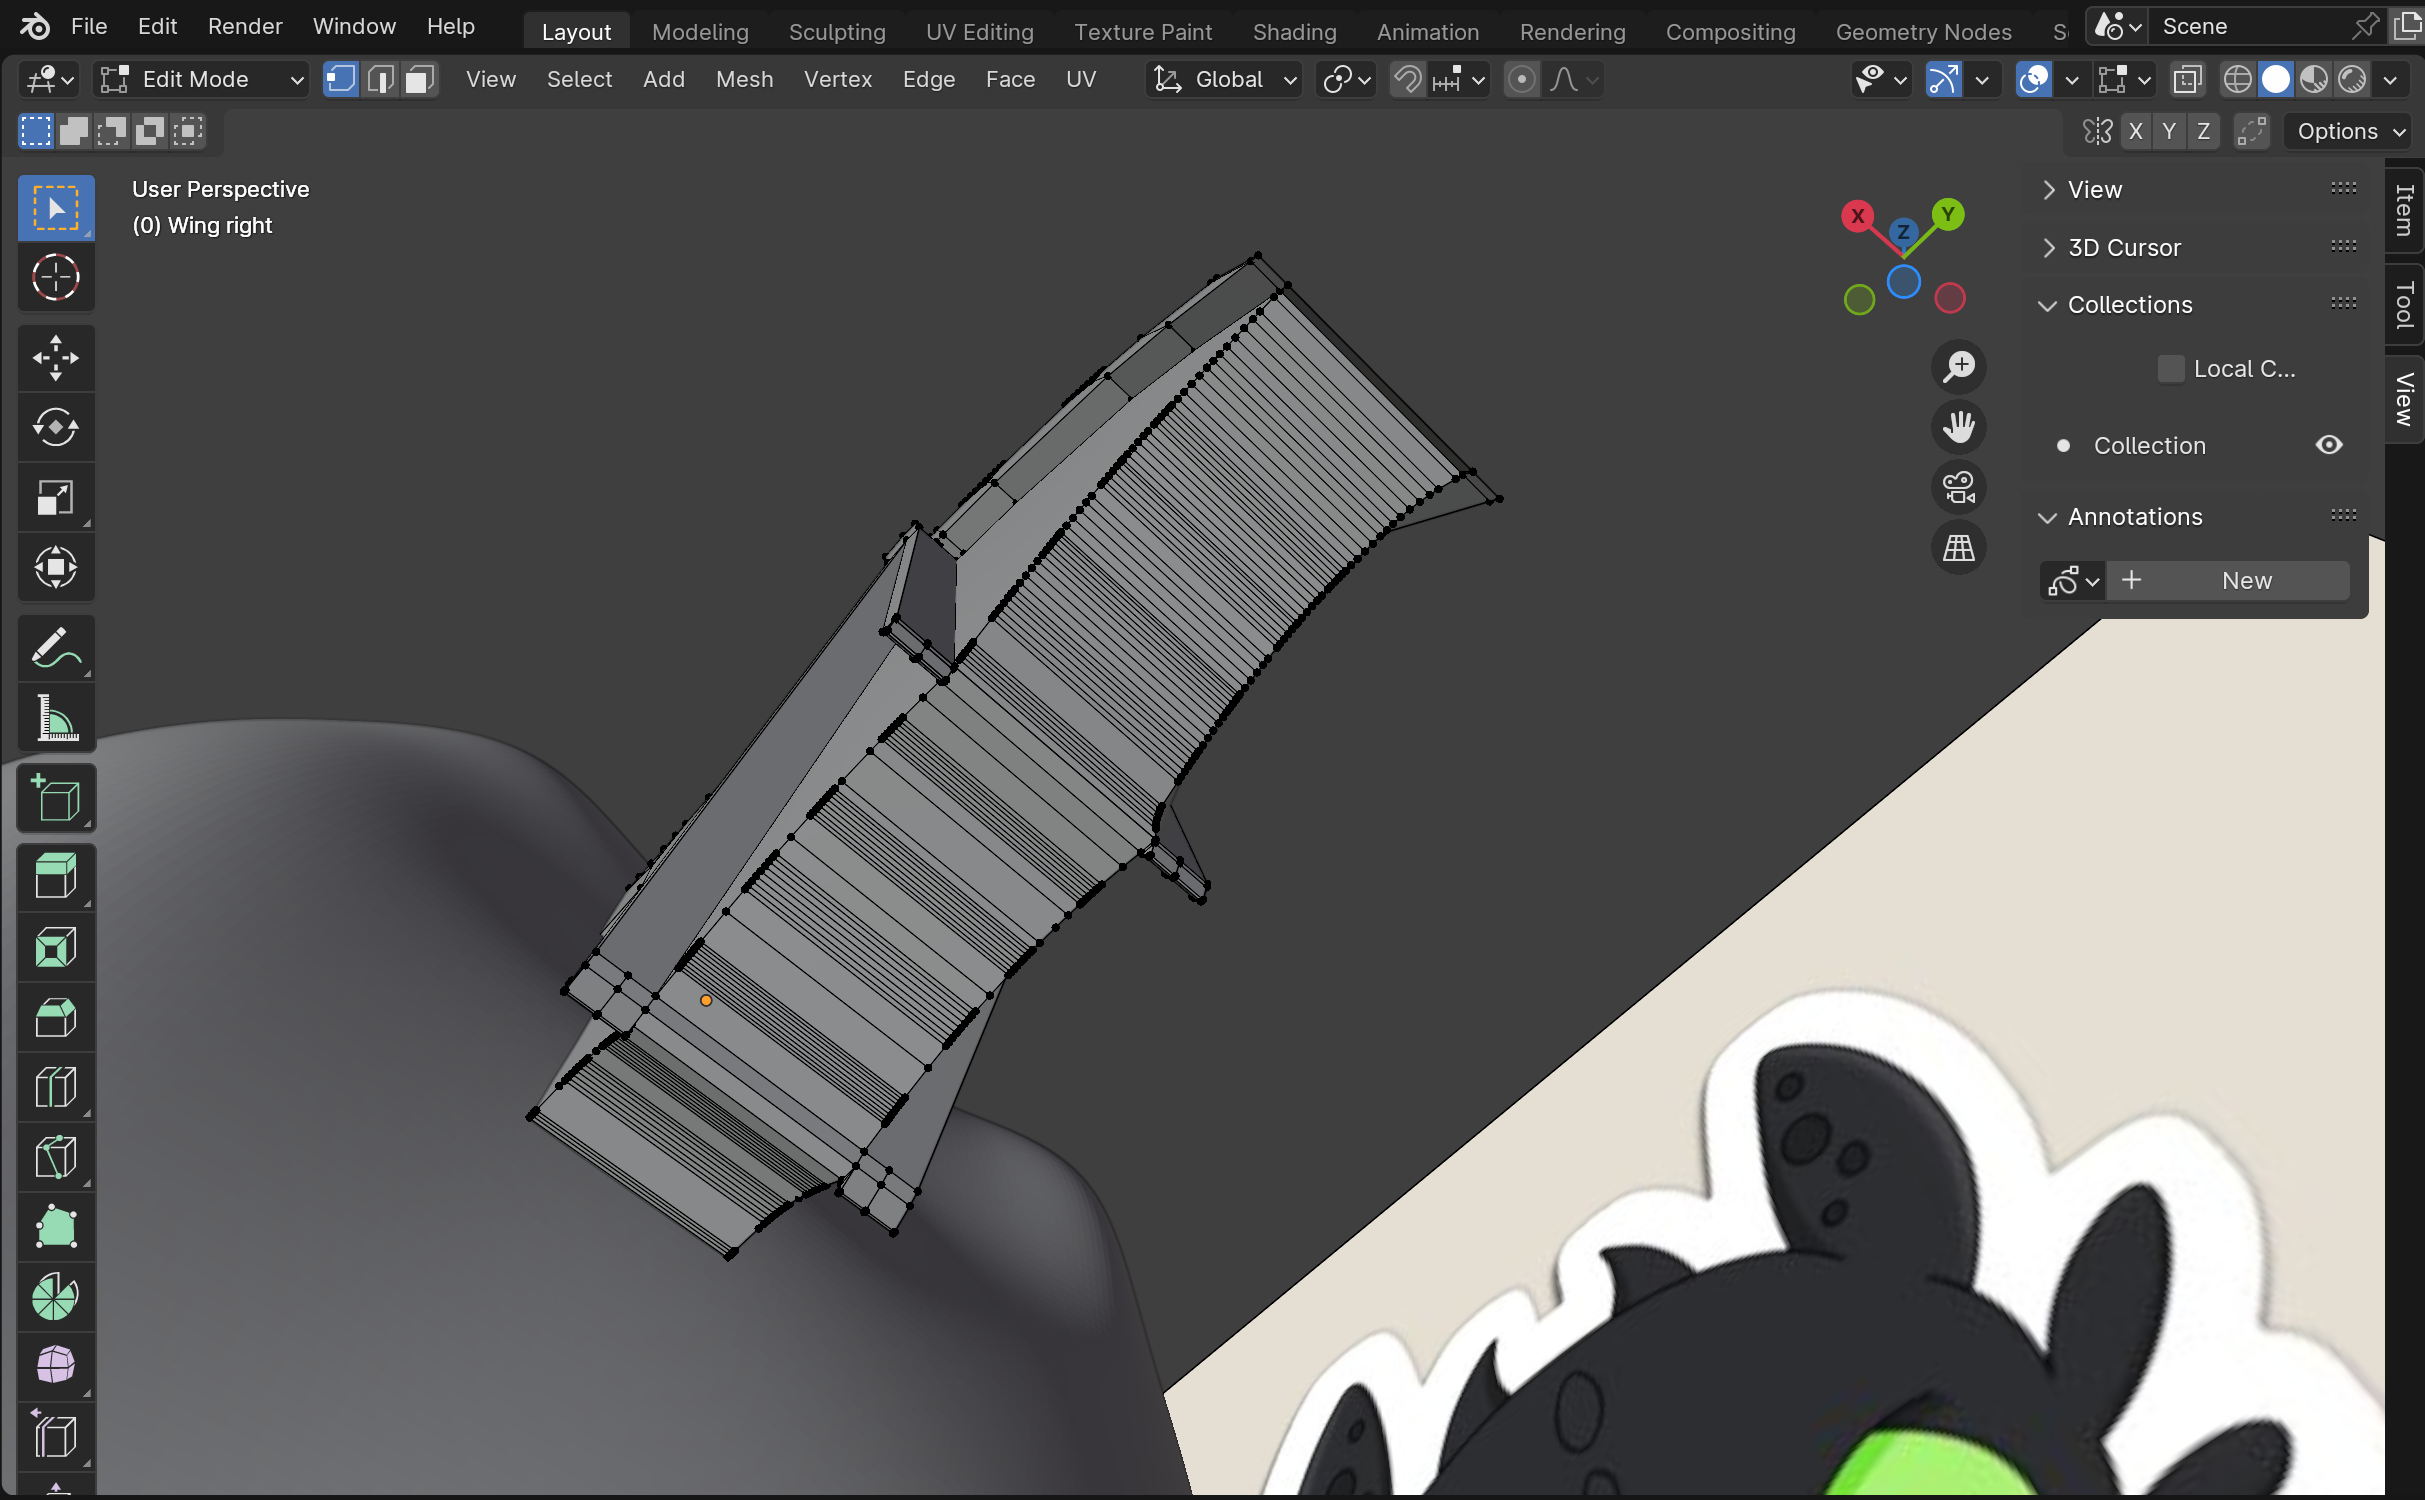Select the Move tool
The height and width of the screenshot is (1500, 2425).
click(56, 358)
